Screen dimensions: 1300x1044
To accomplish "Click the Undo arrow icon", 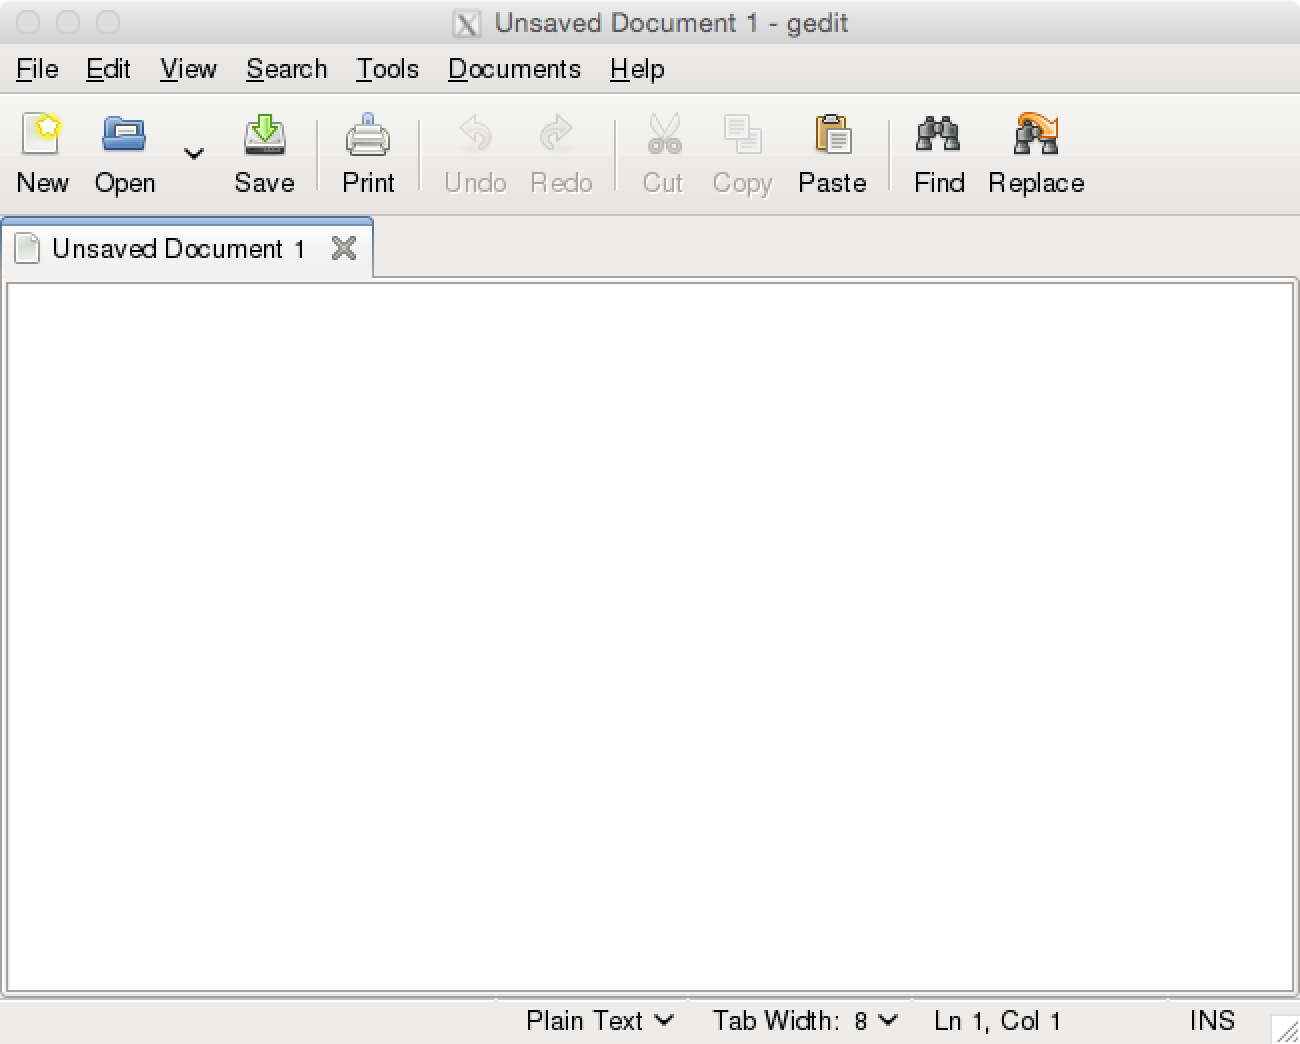I will pyautogui.click(x=475, y=134).
